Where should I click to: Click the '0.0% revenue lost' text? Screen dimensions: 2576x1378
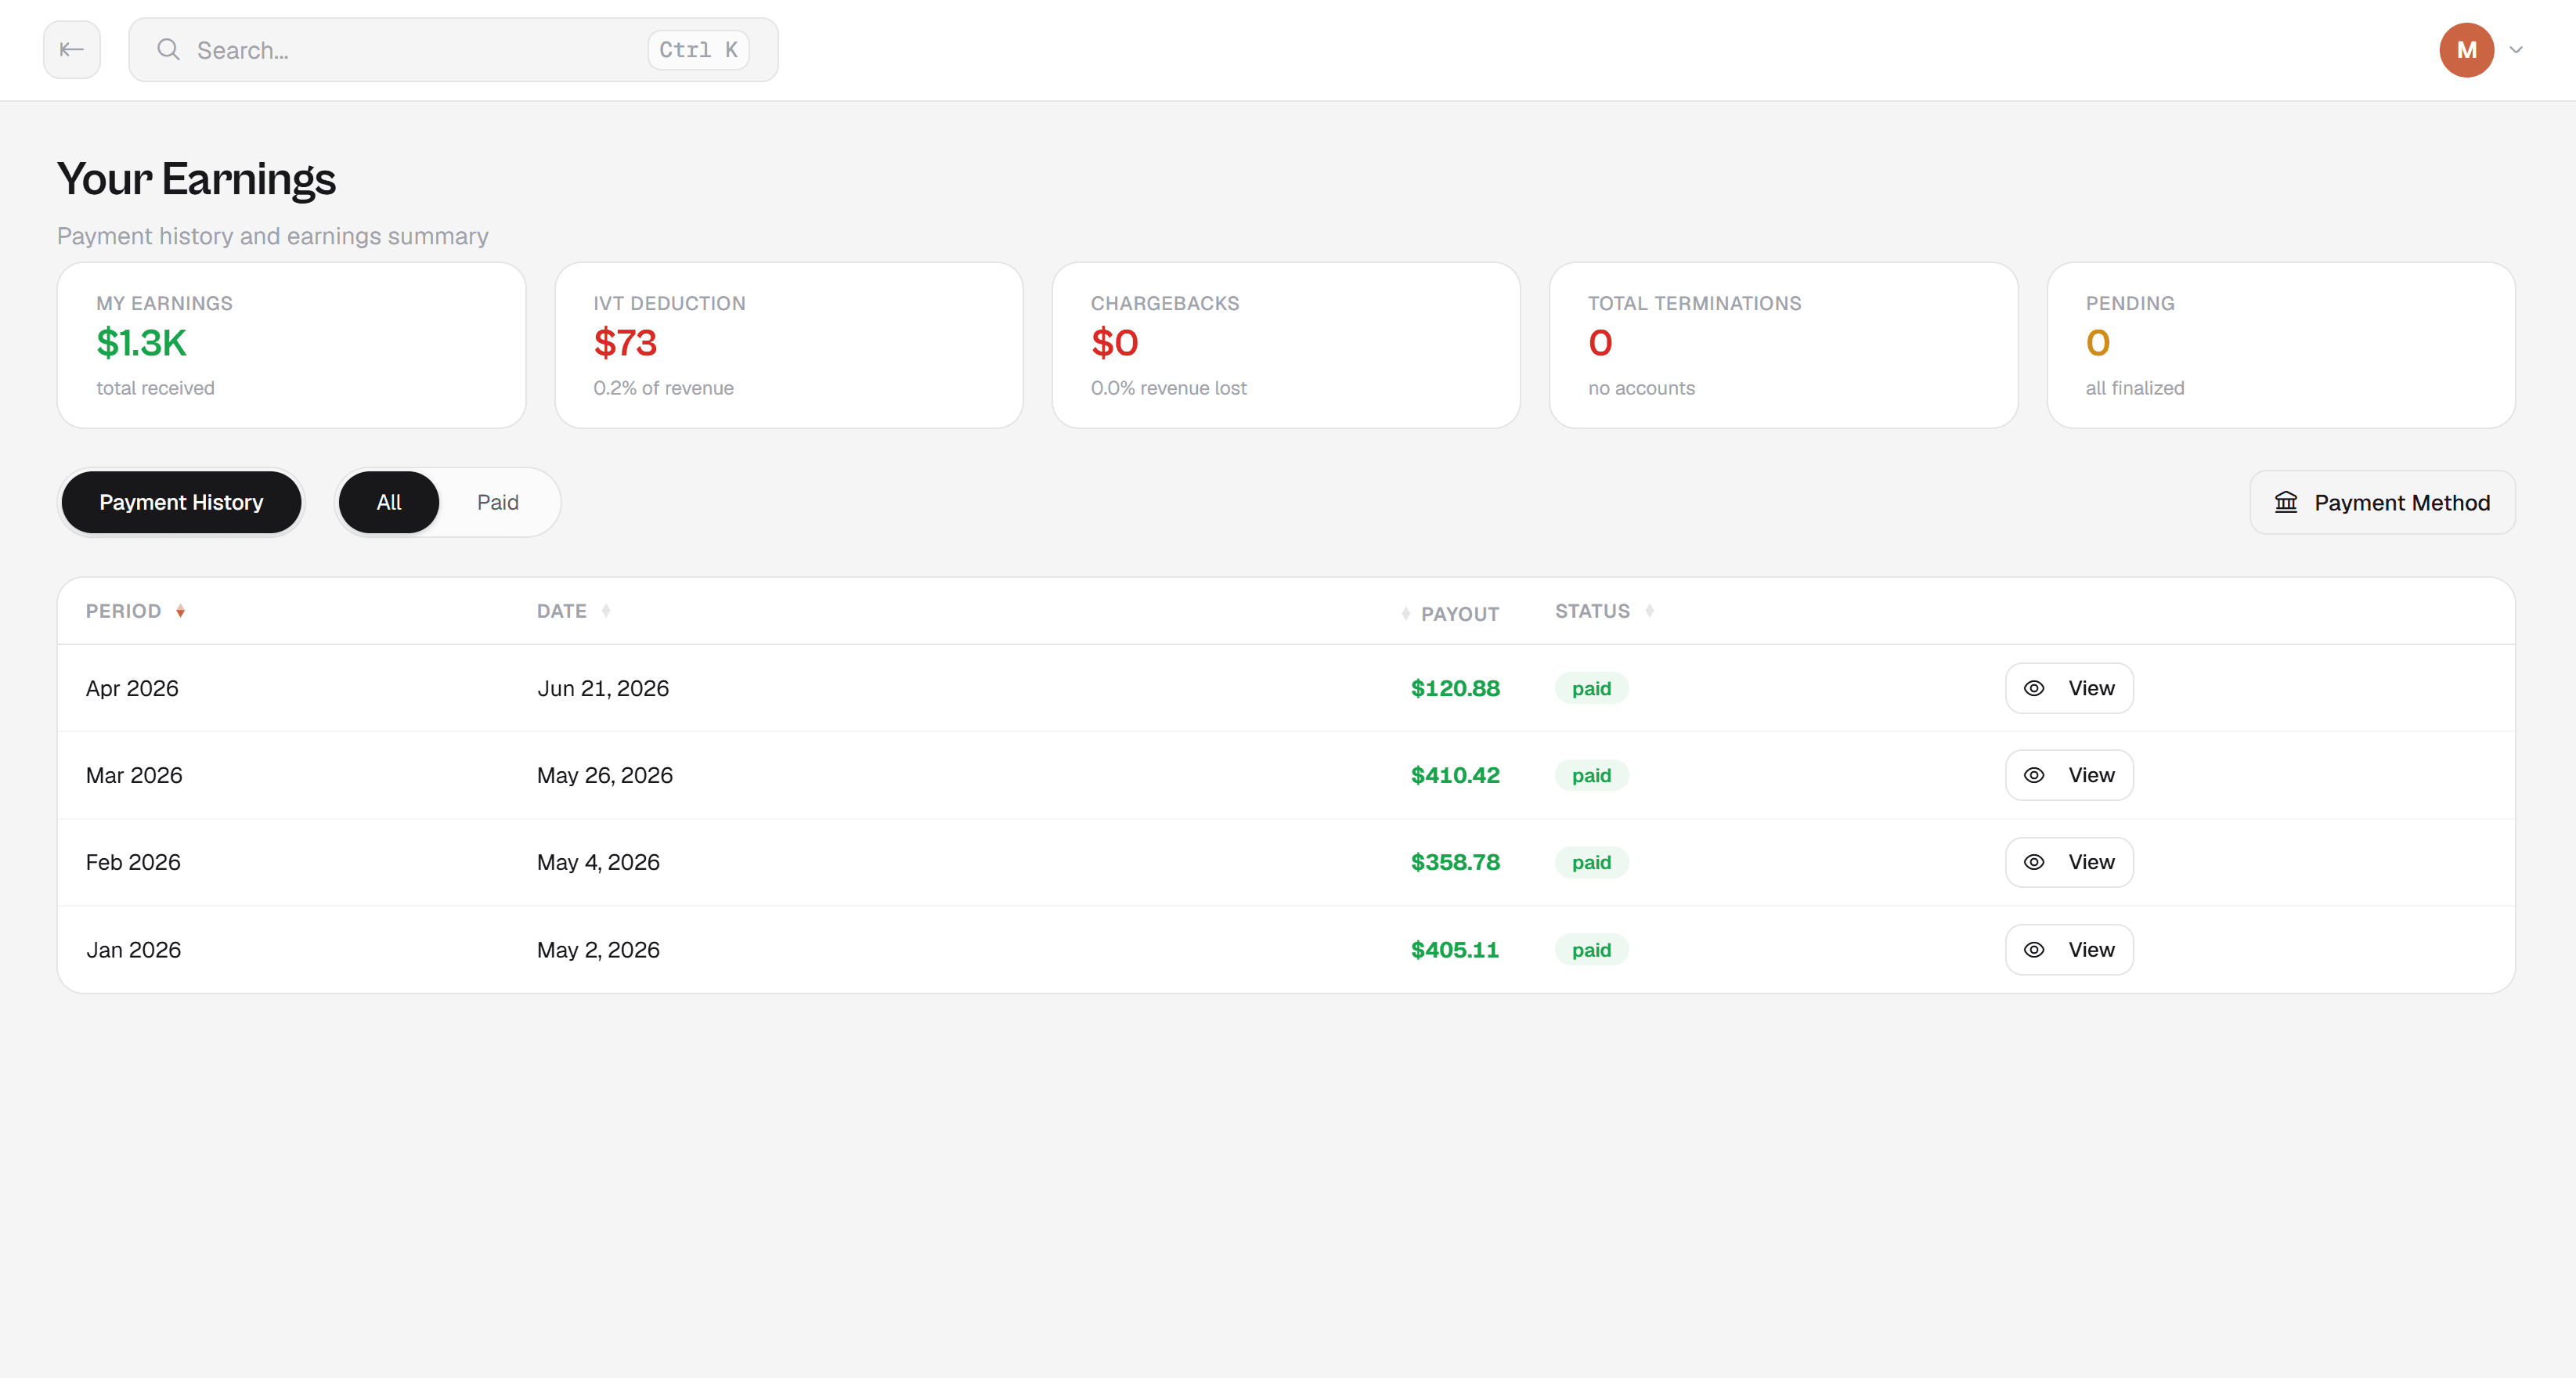(1168, 388)
